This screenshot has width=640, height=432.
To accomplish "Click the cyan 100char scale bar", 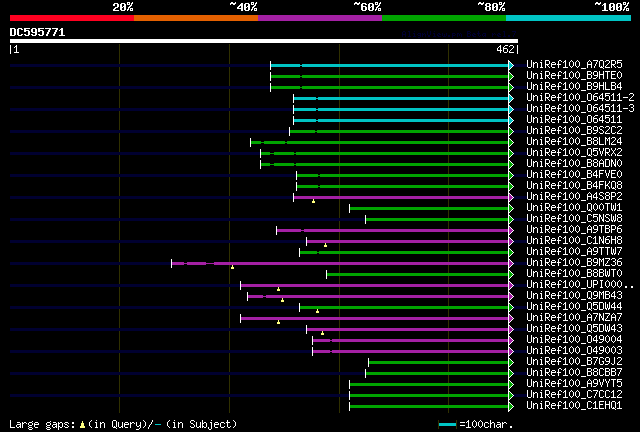I will click(447, 425).
